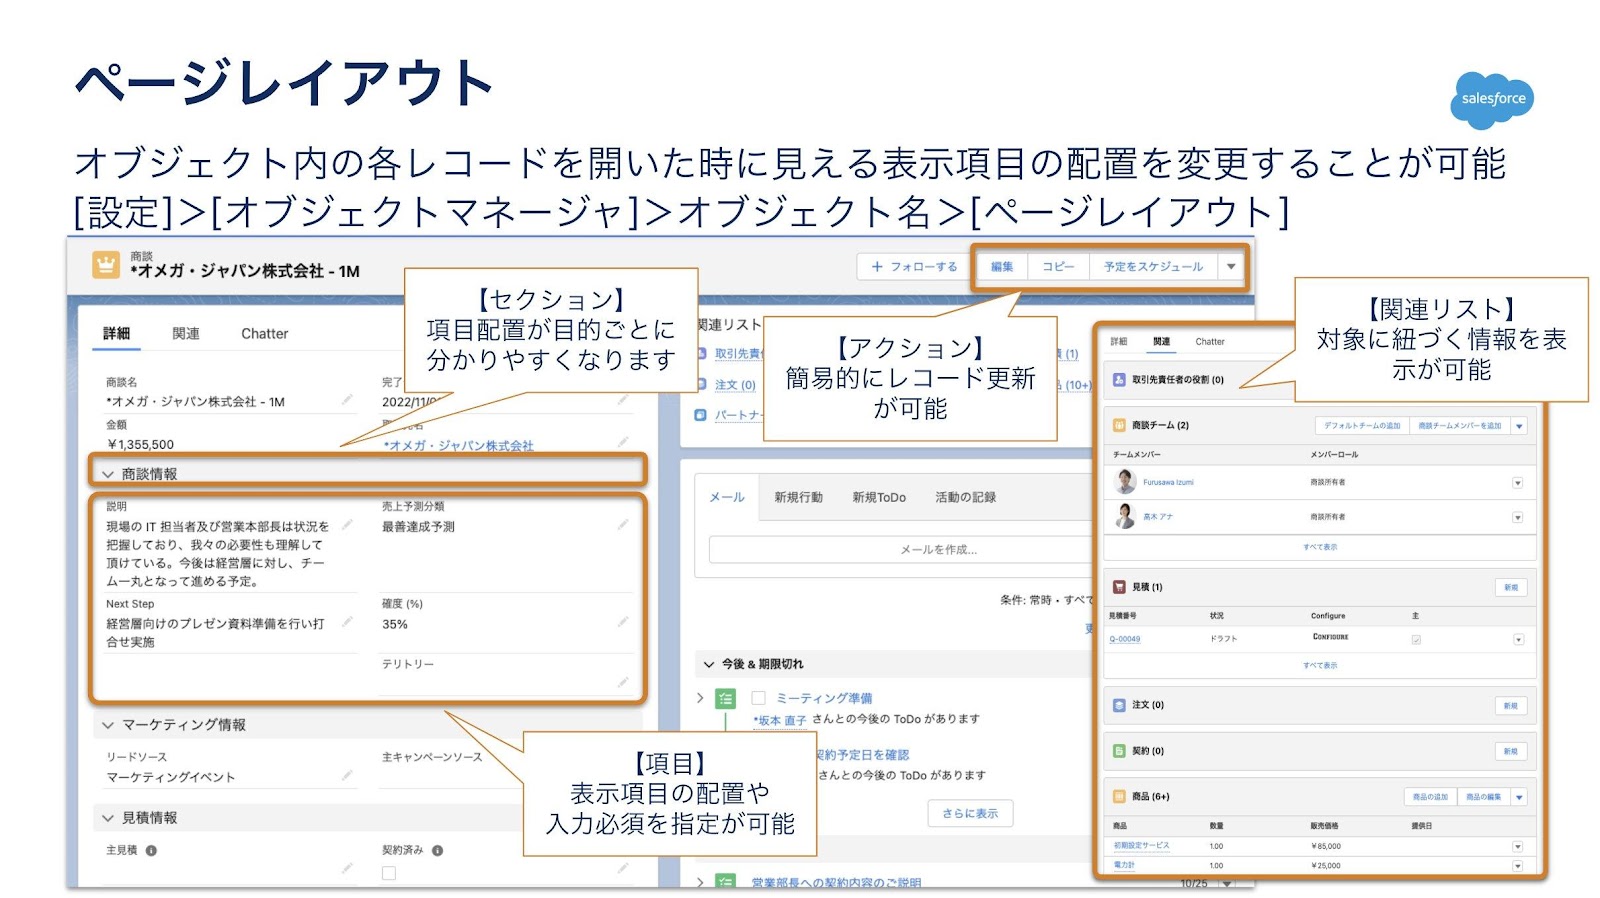The width and height of the screenshot is (1600, 898).
Task: Collapse the 商談情報 section
Action: point(108,474)
